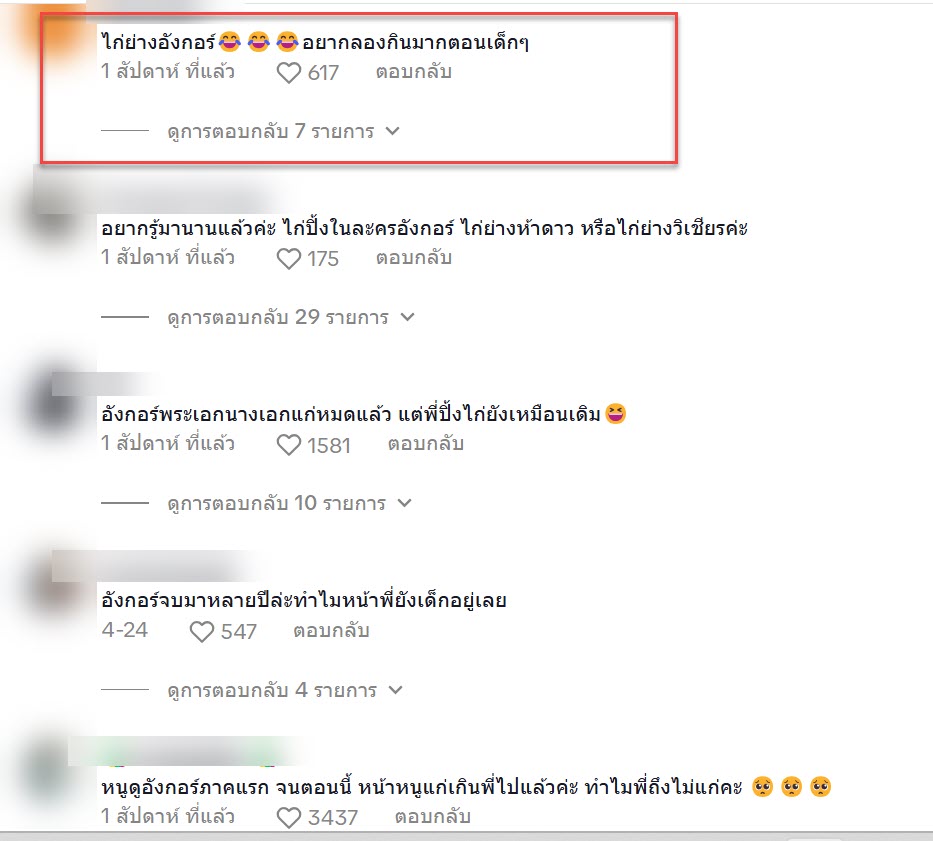Tap the heart on the 1581-like comment
The width and height of the screenshot is (933, 841).
click(289, 445)
